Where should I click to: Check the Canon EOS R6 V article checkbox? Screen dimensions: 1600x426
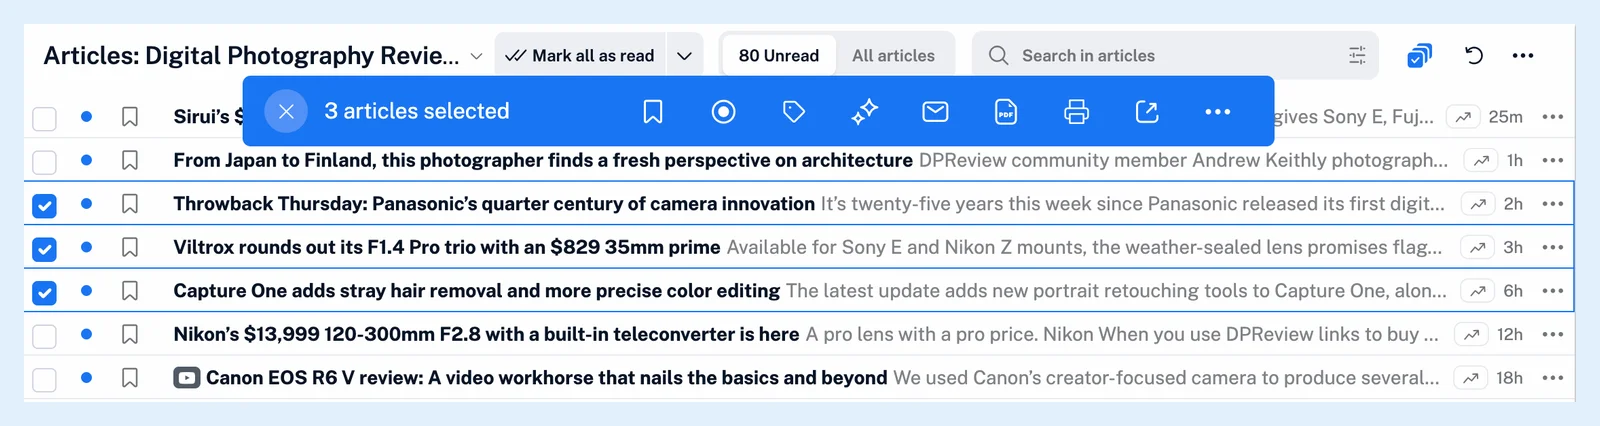click(x=44, y=380)
